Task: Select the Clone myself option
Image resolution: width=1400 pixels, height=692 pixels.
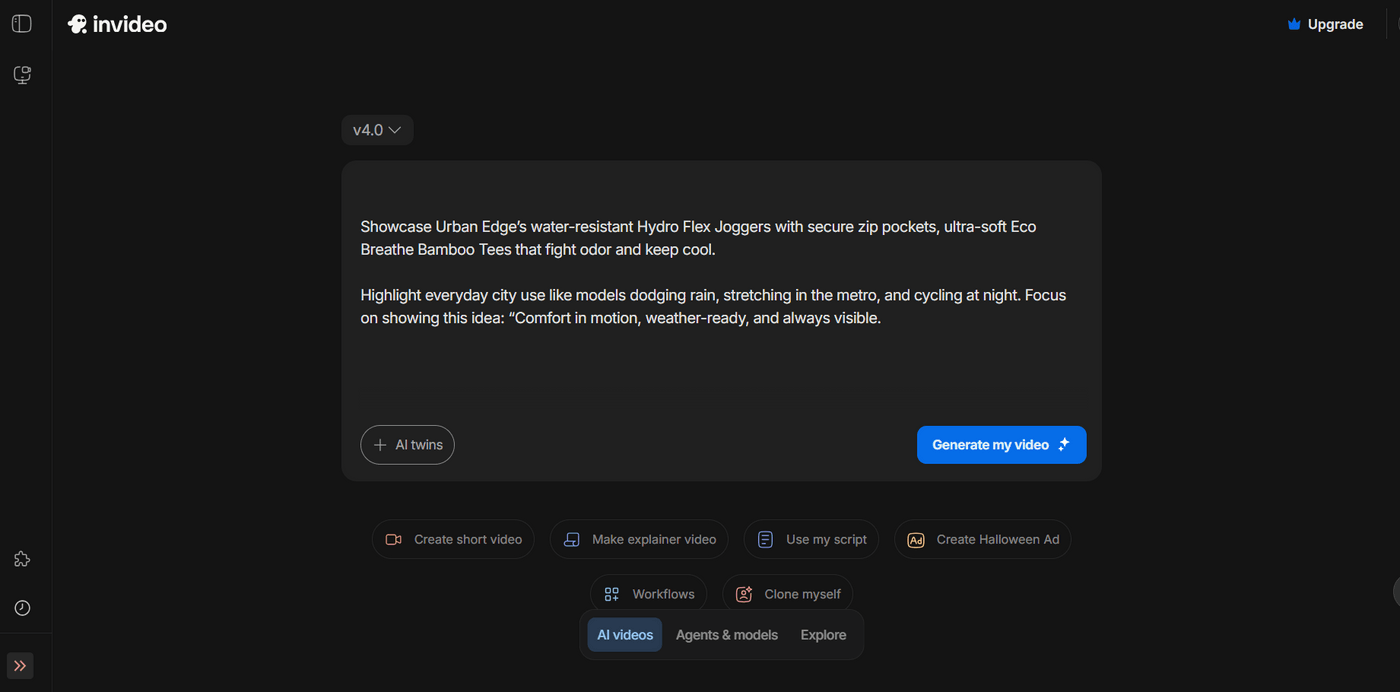Action: pos(787,594)
